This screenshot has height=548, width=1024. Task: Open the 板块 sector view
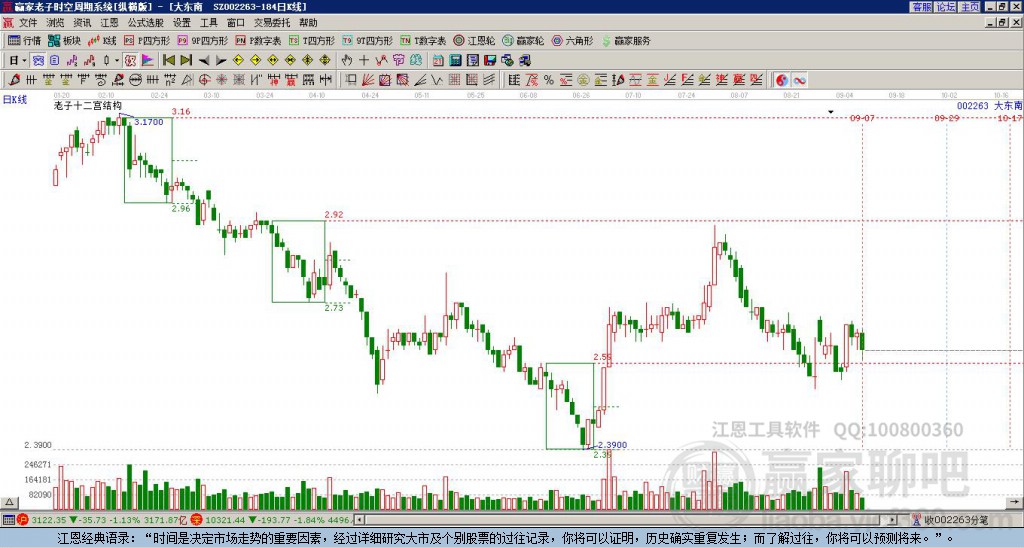(x=65, y=40)
